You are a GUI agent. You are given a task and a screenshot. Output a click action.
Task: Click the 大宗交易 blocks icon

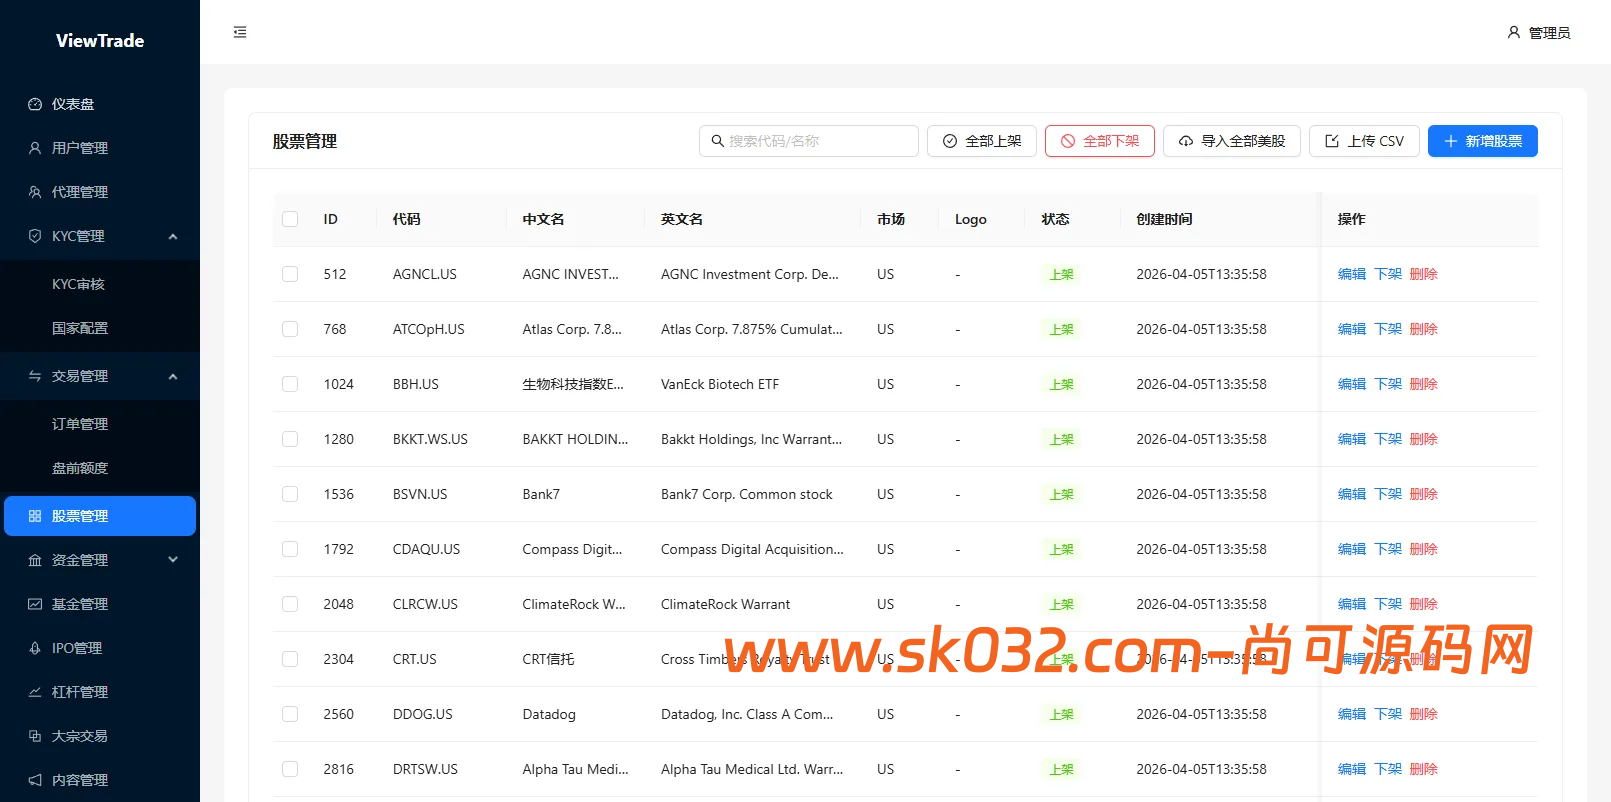coord(35,736)
